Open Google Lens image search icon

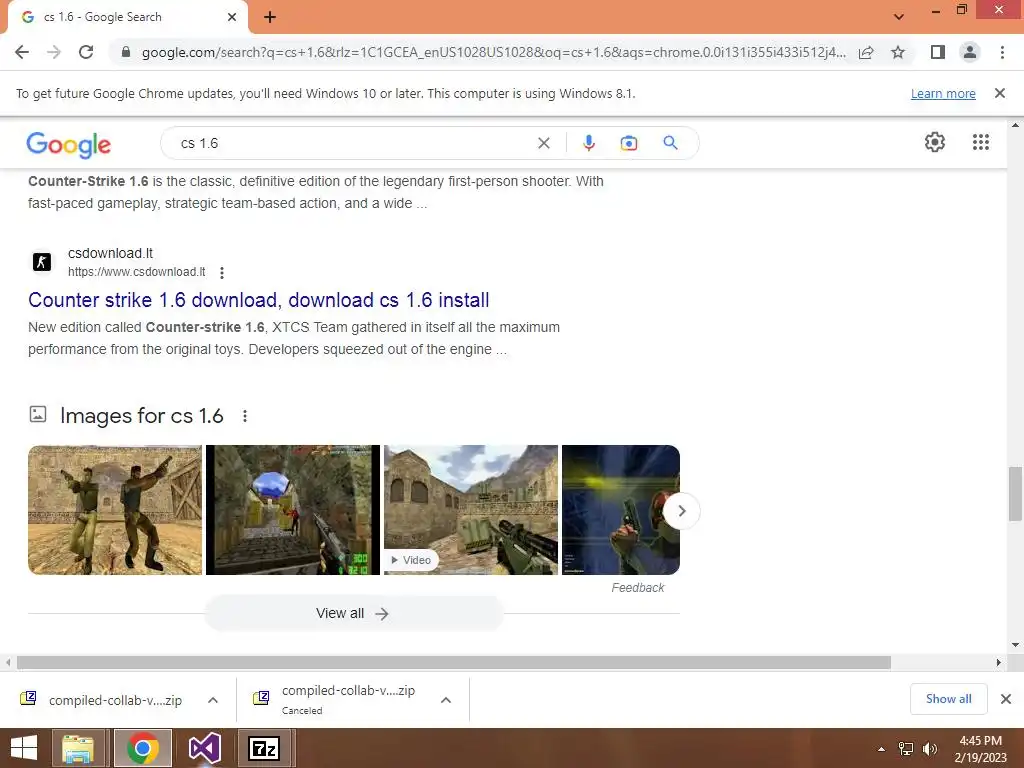coord(628,143)
